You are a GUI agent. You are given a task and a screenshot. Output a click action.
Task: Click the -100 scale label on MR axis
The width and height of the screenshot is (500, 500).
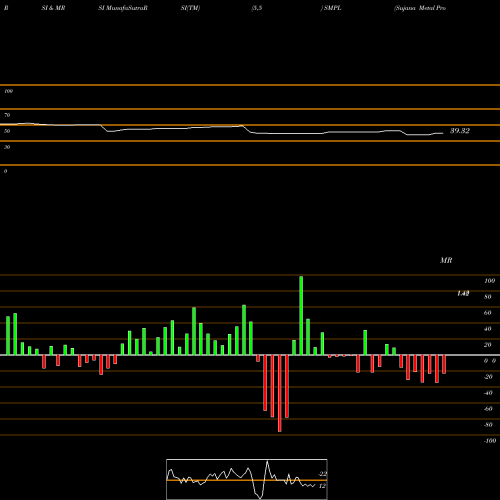490,441
